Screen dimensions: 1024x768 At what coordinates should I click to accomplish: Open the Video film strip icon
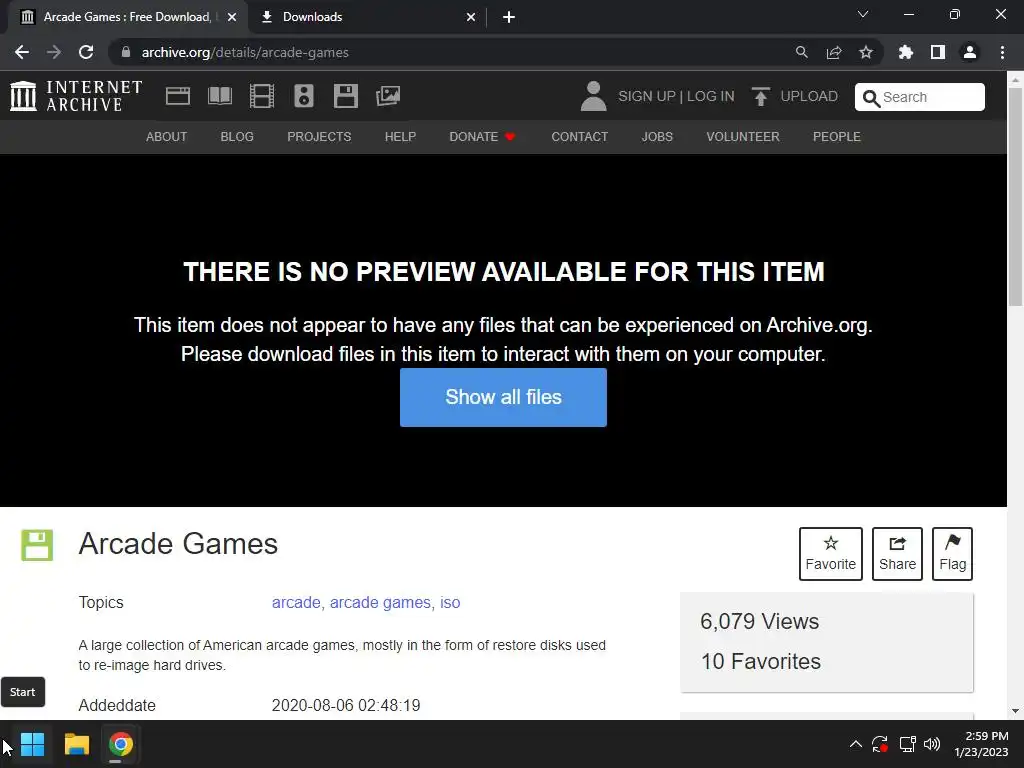click(262, 96)
